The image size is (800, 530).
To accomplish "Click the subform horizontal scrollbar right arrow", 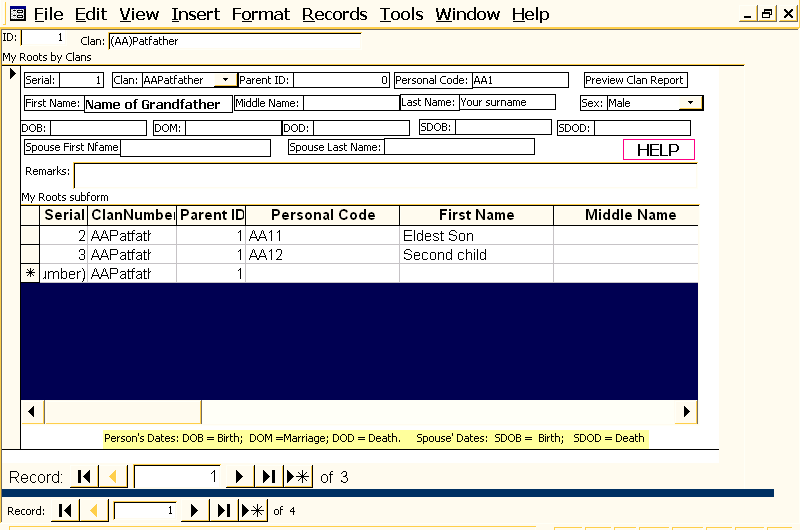I will [x=687, y=411].
